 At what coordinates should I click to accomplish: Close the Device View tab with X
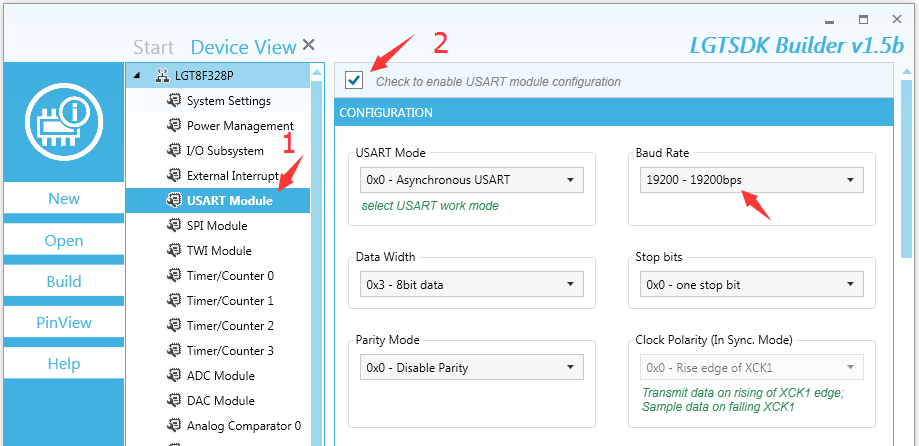tap(309, 45)
